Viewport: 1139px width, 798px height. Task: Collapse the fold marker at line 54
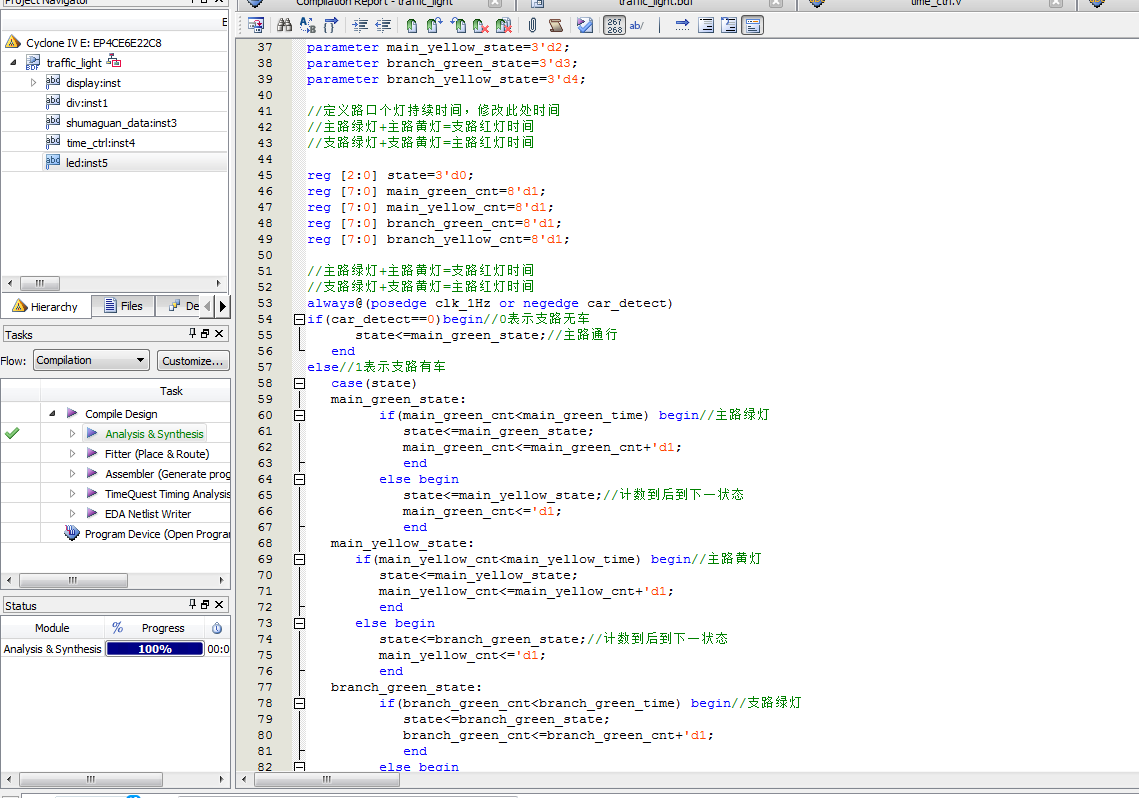pyautogui.click(x=299, y=319)
